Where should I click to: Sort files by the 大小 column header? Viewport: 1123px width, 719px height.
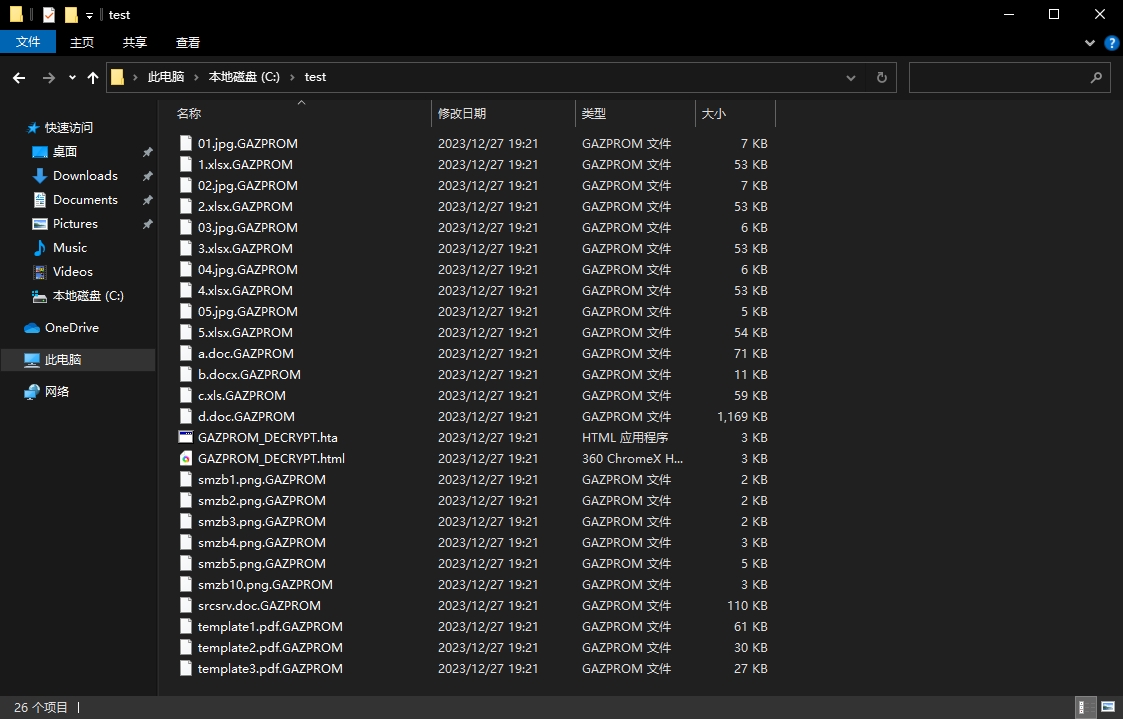pos(736,113)
